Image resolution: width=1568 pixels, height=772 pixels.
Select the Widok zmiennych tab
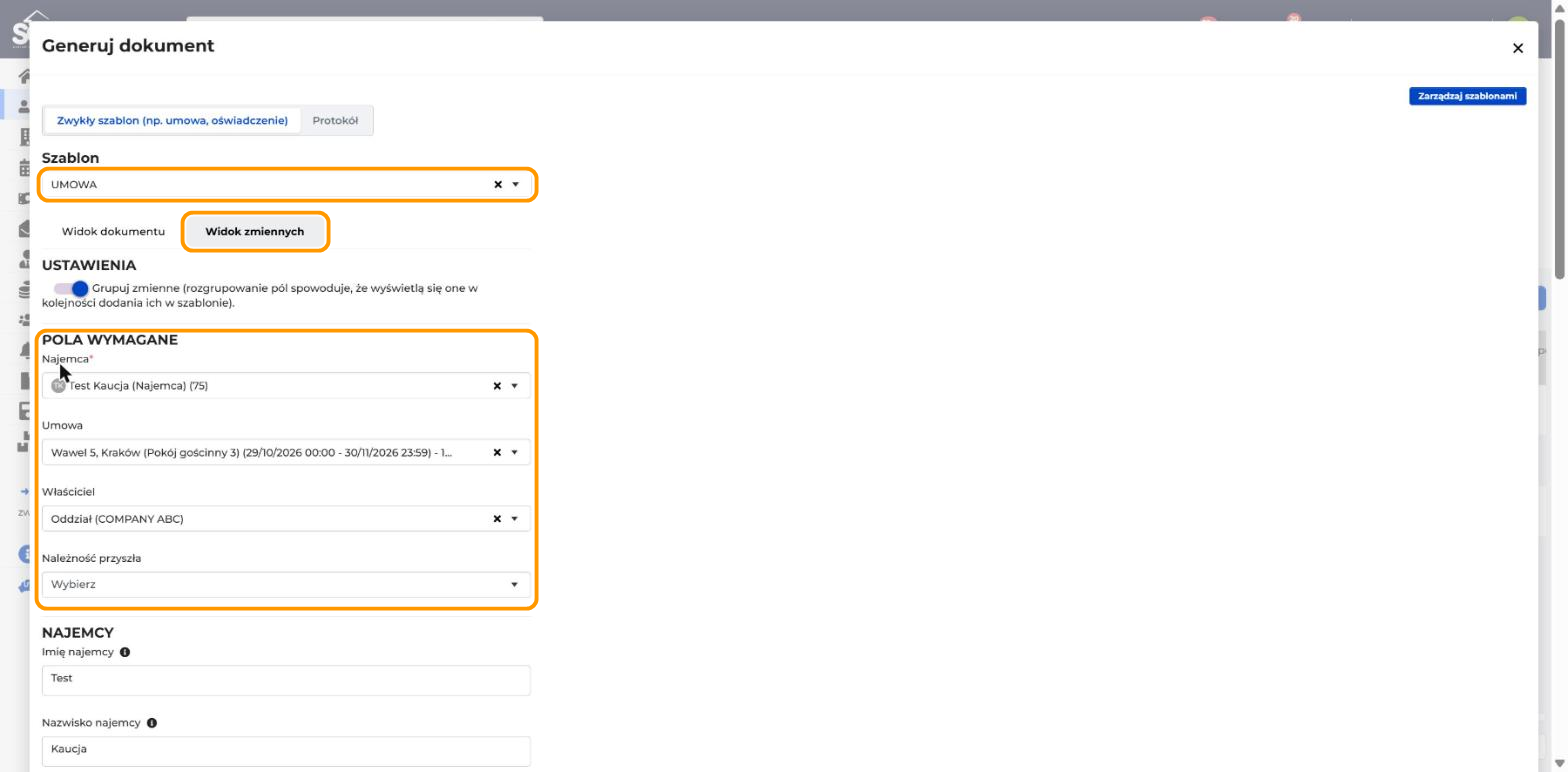pos(255,232)
